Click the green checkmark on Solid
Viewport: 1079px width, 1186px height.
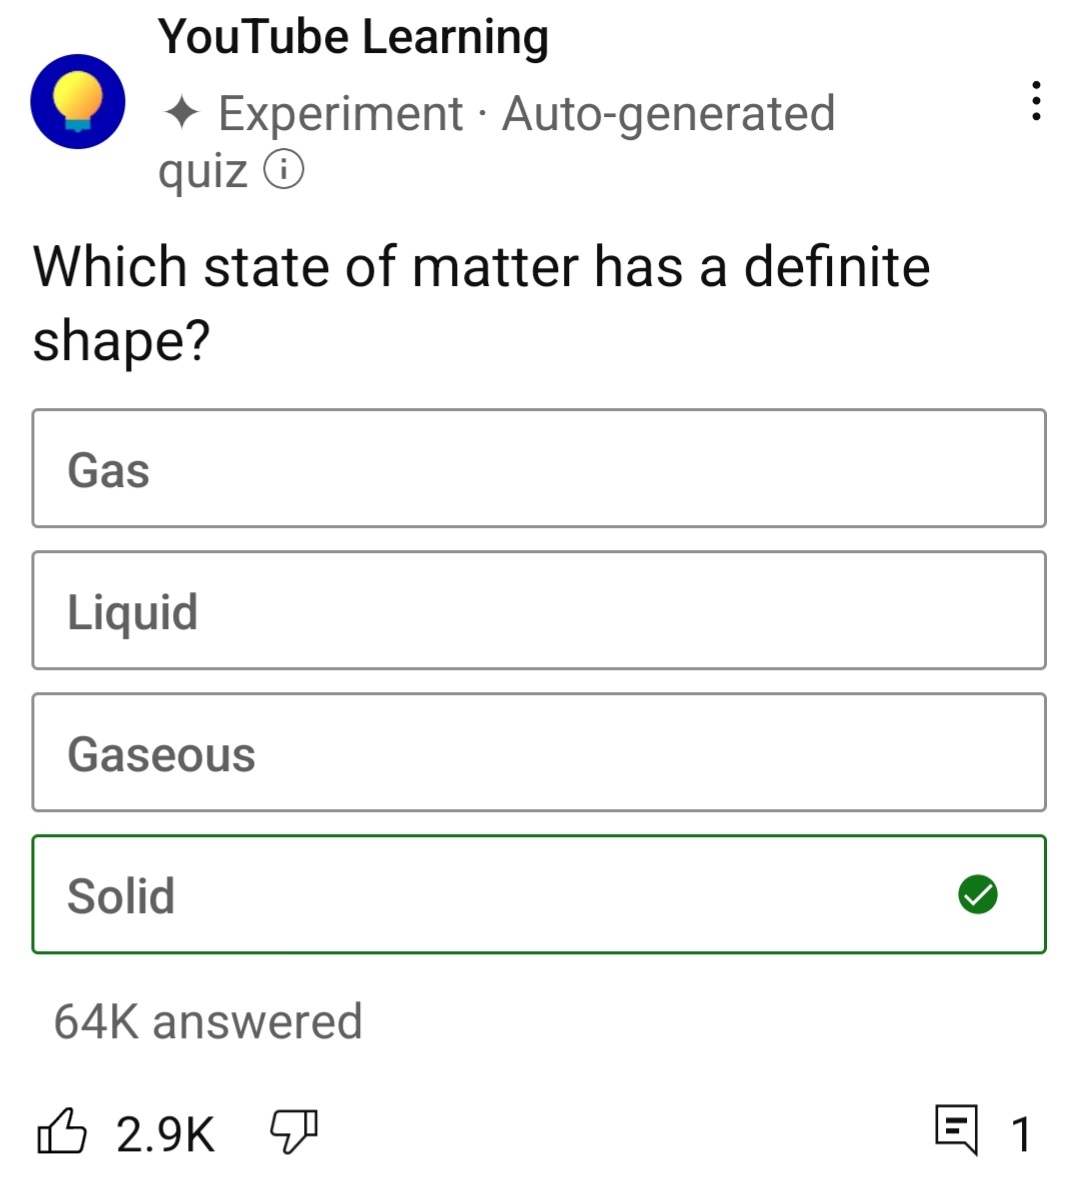977,894
